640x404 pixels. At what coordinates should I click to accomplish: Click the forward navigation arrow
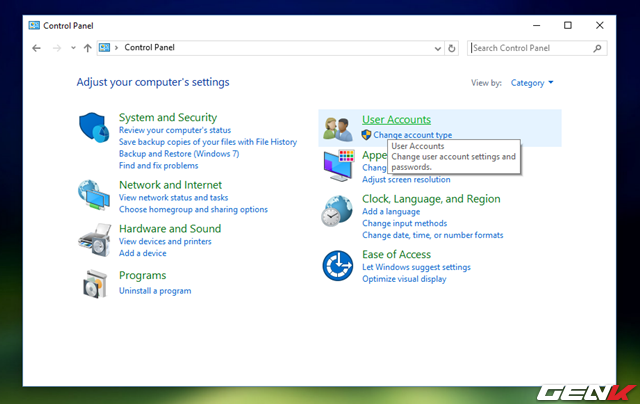pos(57,48)
